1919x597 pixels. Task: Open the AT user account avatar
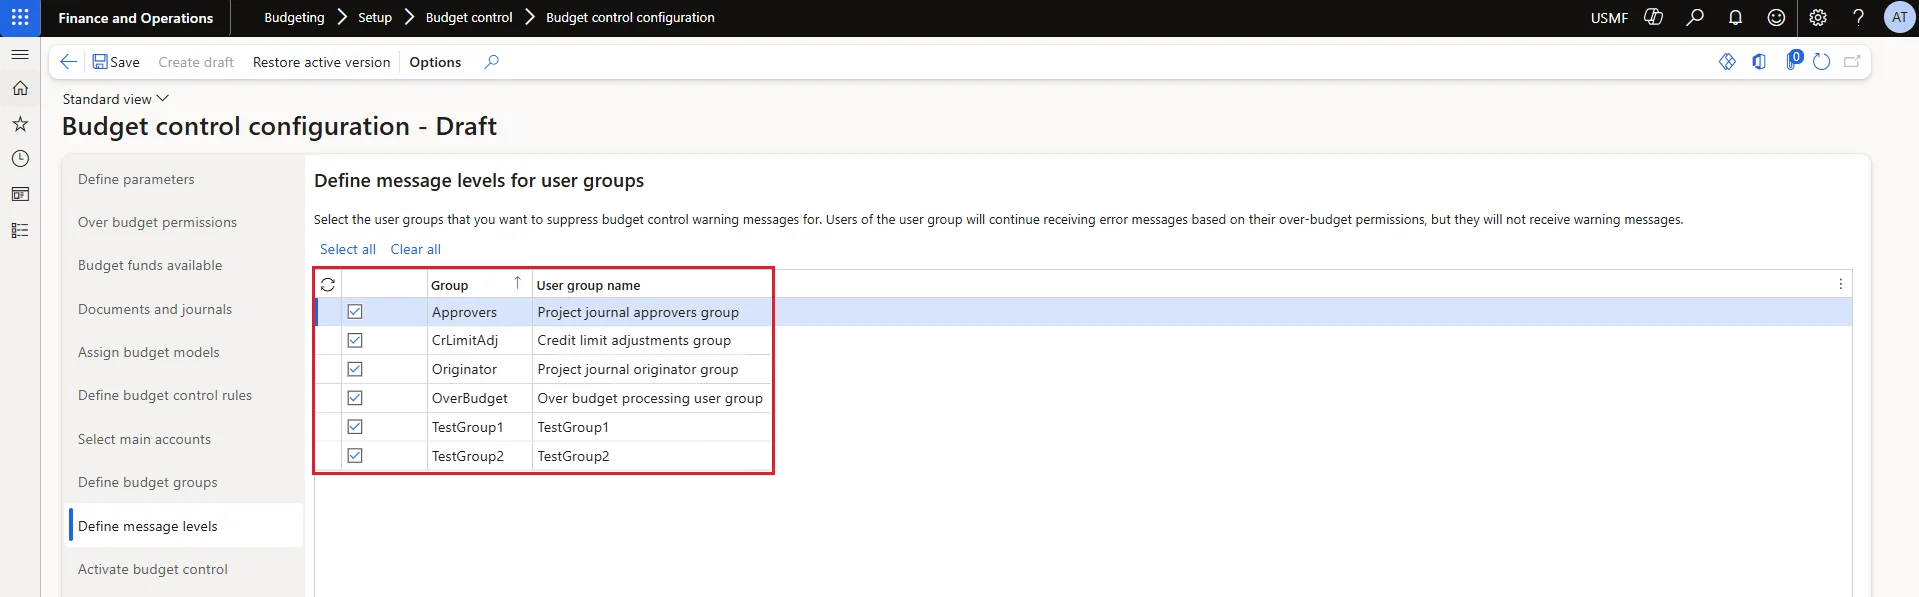pos(1899,17)
